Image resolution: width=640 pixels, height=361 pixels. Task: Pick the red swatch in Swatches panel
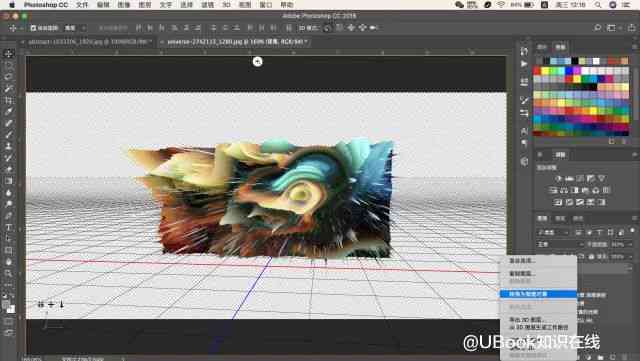click(x=538, y=71)
